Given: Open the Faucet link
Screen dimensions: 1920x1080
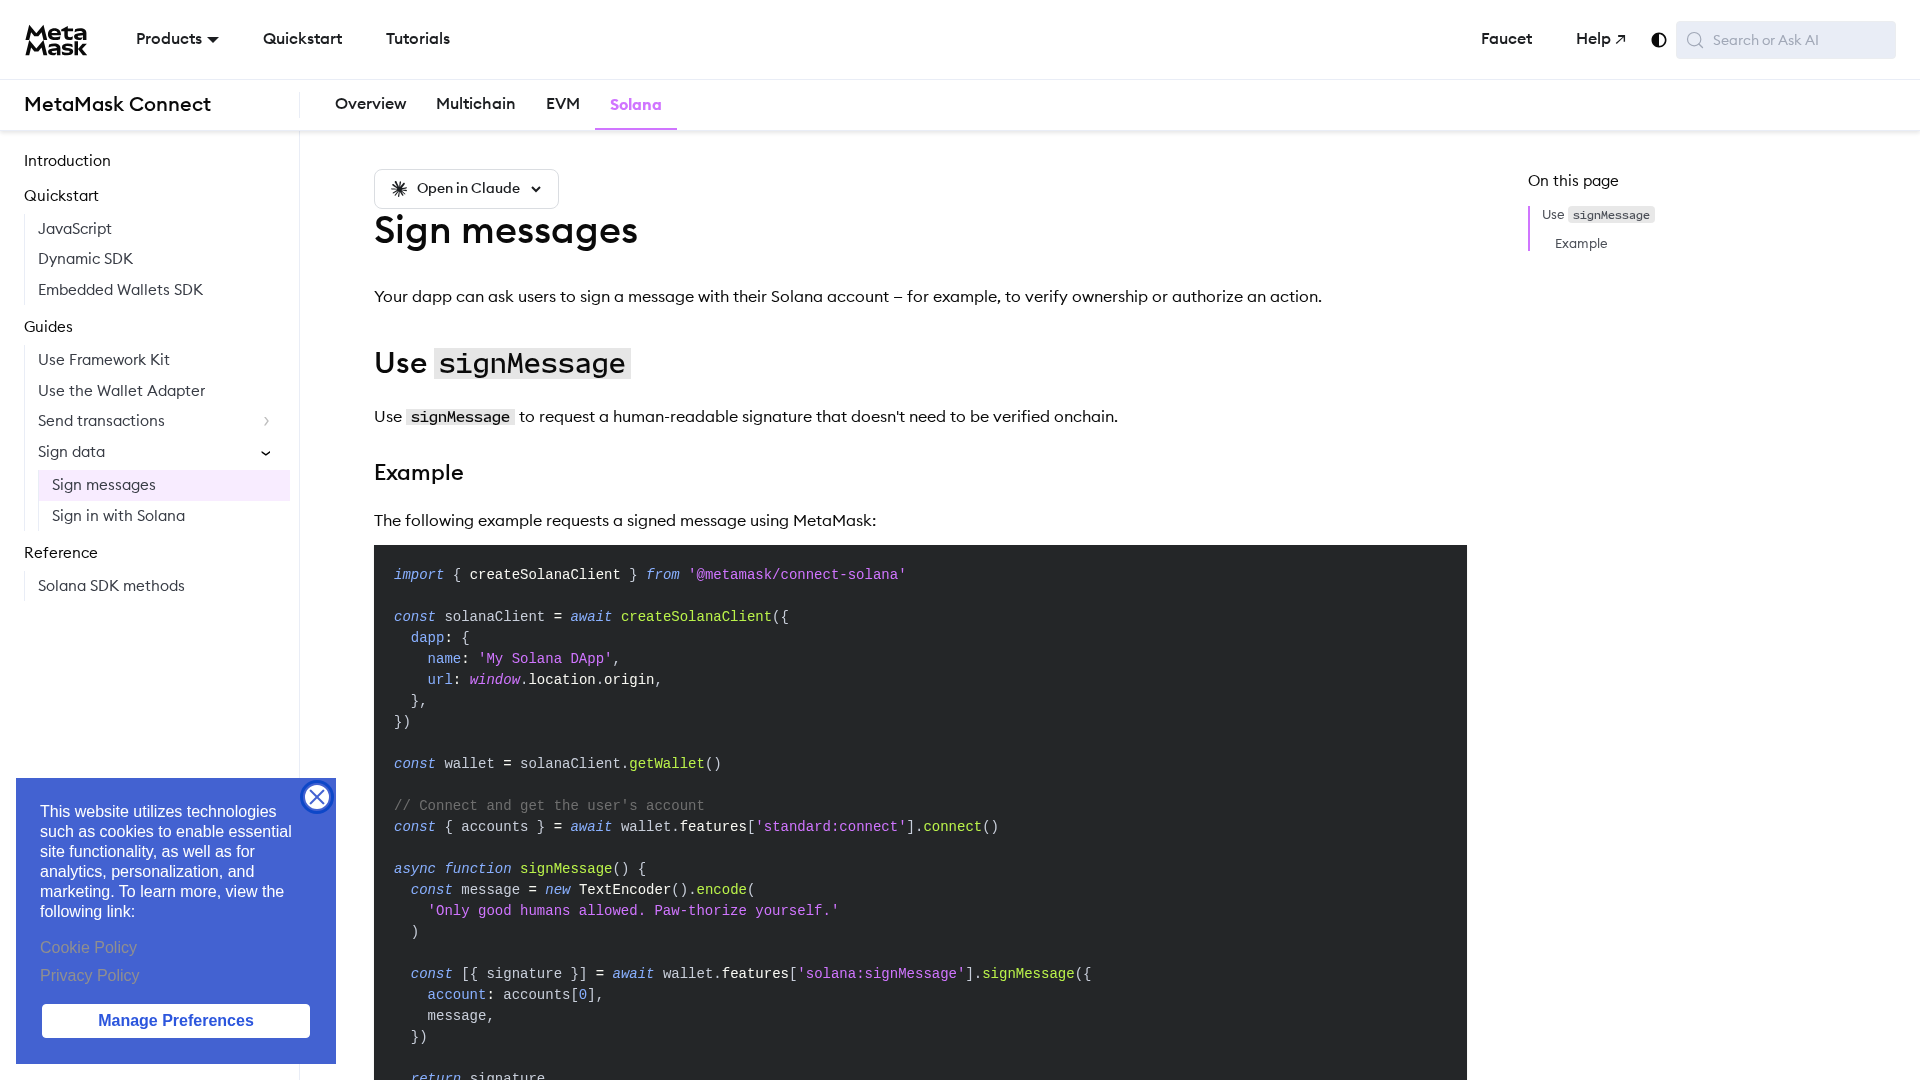Looking at the screenshot, I should click(x=1506, y=39).
